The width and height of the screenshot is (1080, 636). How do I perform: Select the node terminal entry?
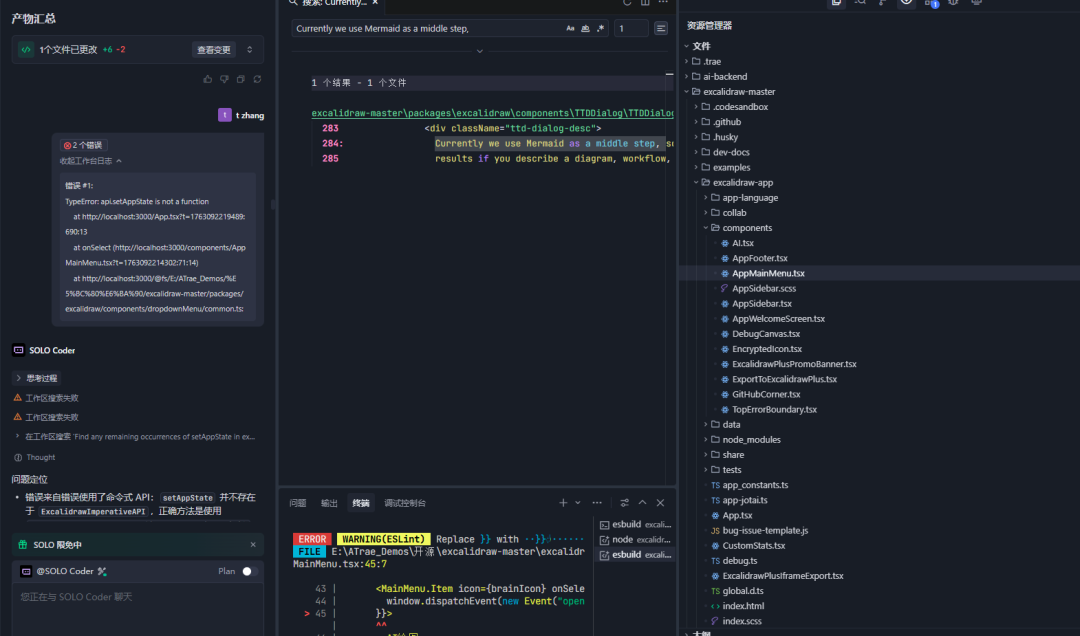[x=635, y=540]
